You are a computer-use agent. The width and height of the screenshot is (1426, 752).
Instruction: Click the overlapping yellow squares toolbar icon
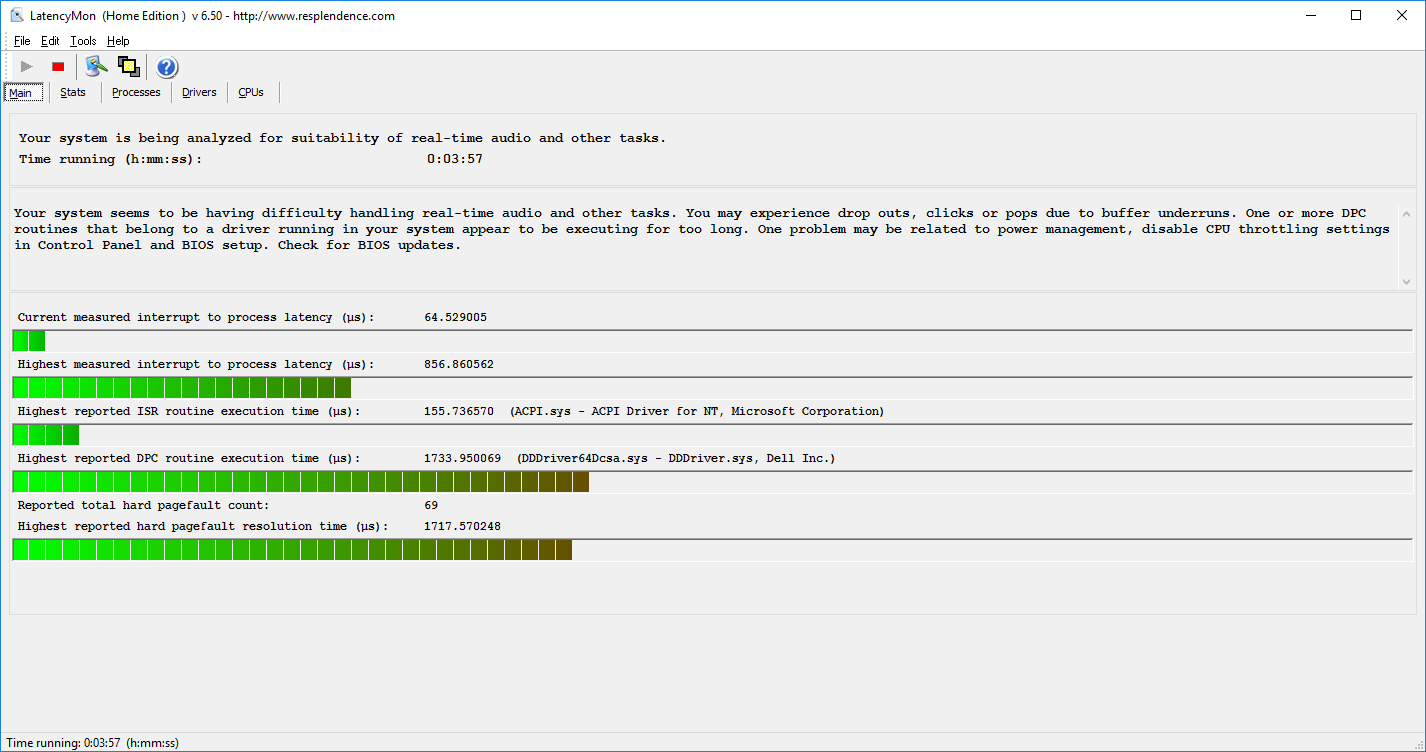click(x=128, y=67)
